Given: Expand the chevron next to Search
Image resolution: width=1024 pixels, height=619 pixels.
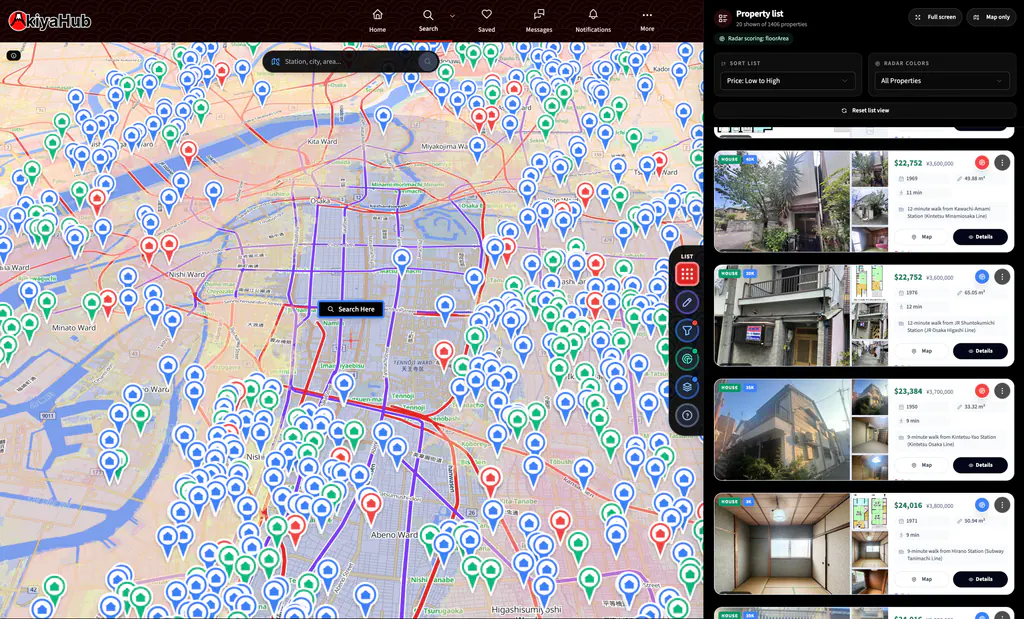Looking at the screenshot, I should point(452,16).
